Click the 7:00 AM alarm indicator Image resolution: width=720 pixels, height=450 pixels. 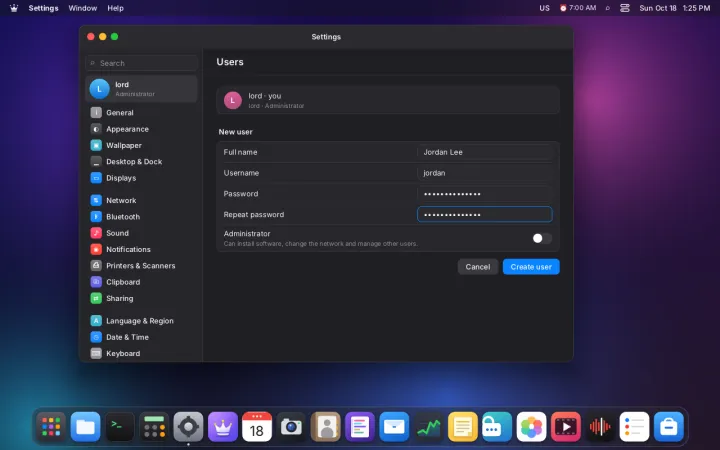[578, 8]
